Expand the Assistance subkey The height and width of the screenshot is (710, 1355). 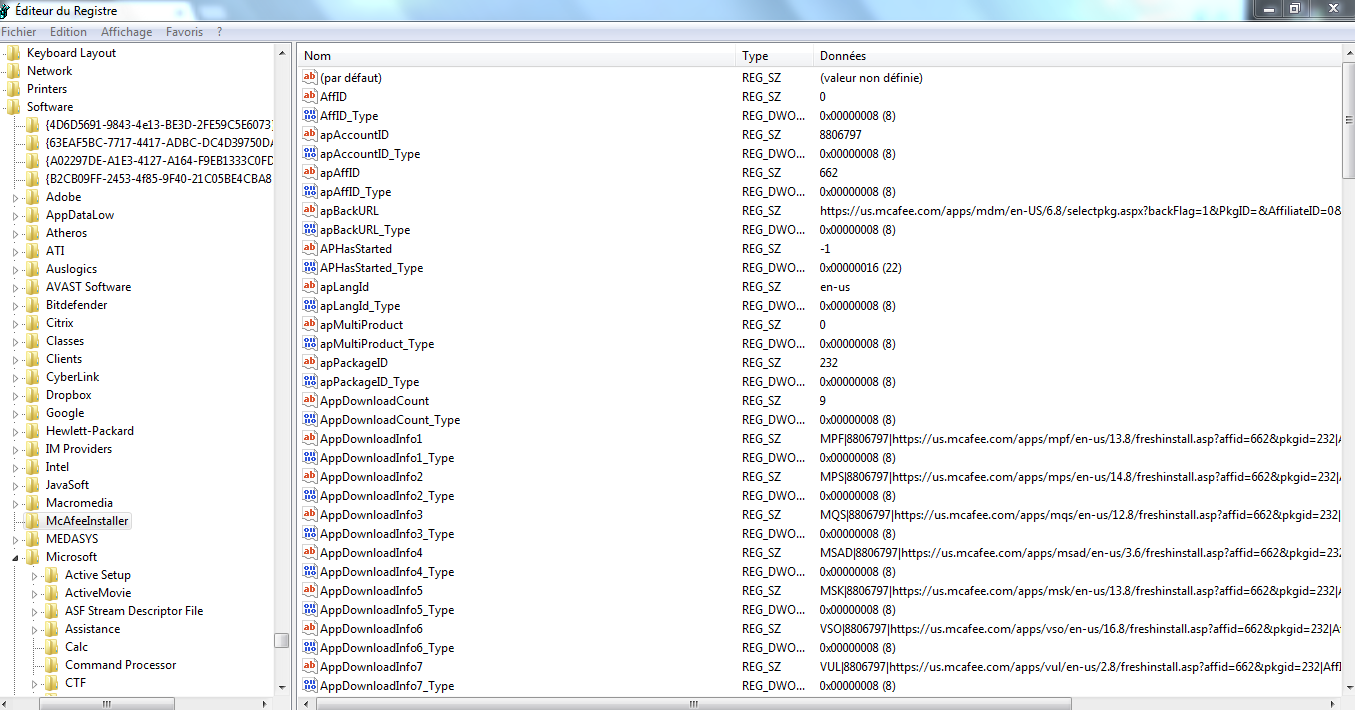point(35,629)
